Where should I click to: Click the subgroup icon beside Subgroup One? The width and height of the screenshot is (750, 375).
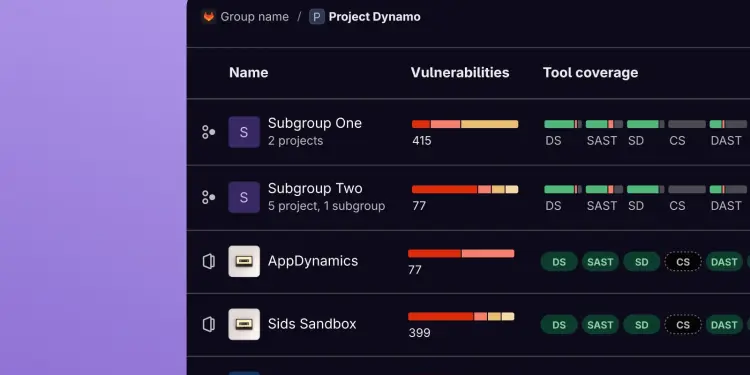209,132
